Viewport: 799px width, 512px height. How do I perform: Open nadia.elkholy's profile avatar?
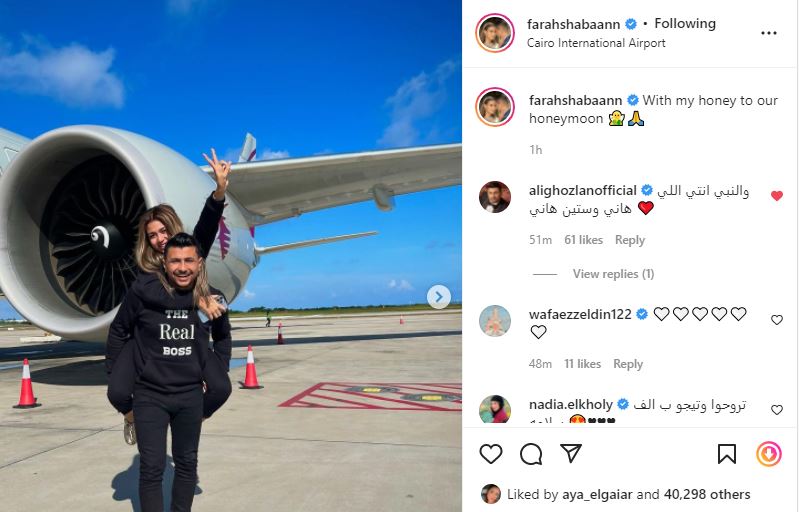[x=495, y=409]
